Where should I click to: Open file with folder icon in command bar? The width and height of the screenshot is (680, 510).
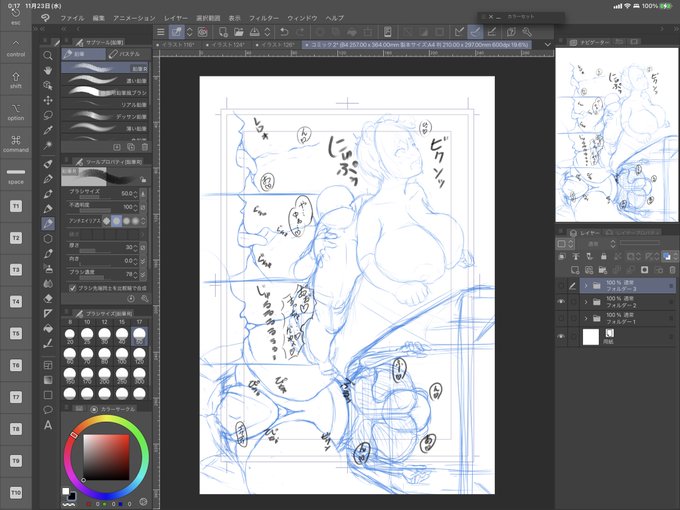click(x=239, y=32)
